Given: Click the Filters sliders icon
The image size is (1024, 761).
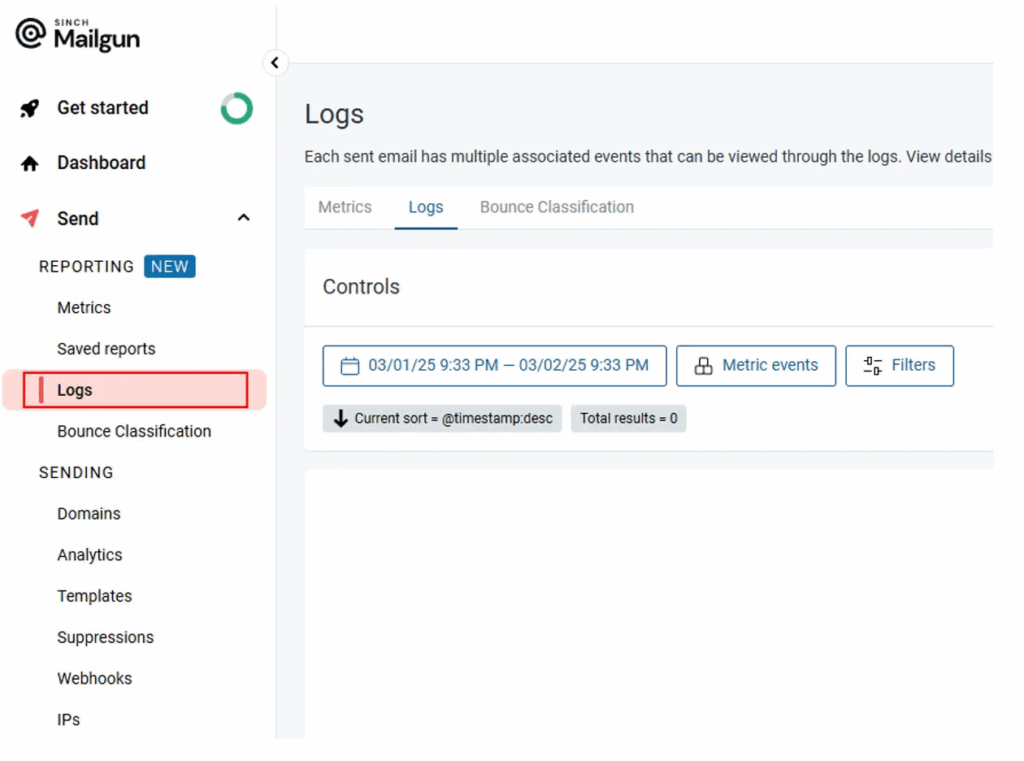Looking at the screenshot, I should point(872,366).
